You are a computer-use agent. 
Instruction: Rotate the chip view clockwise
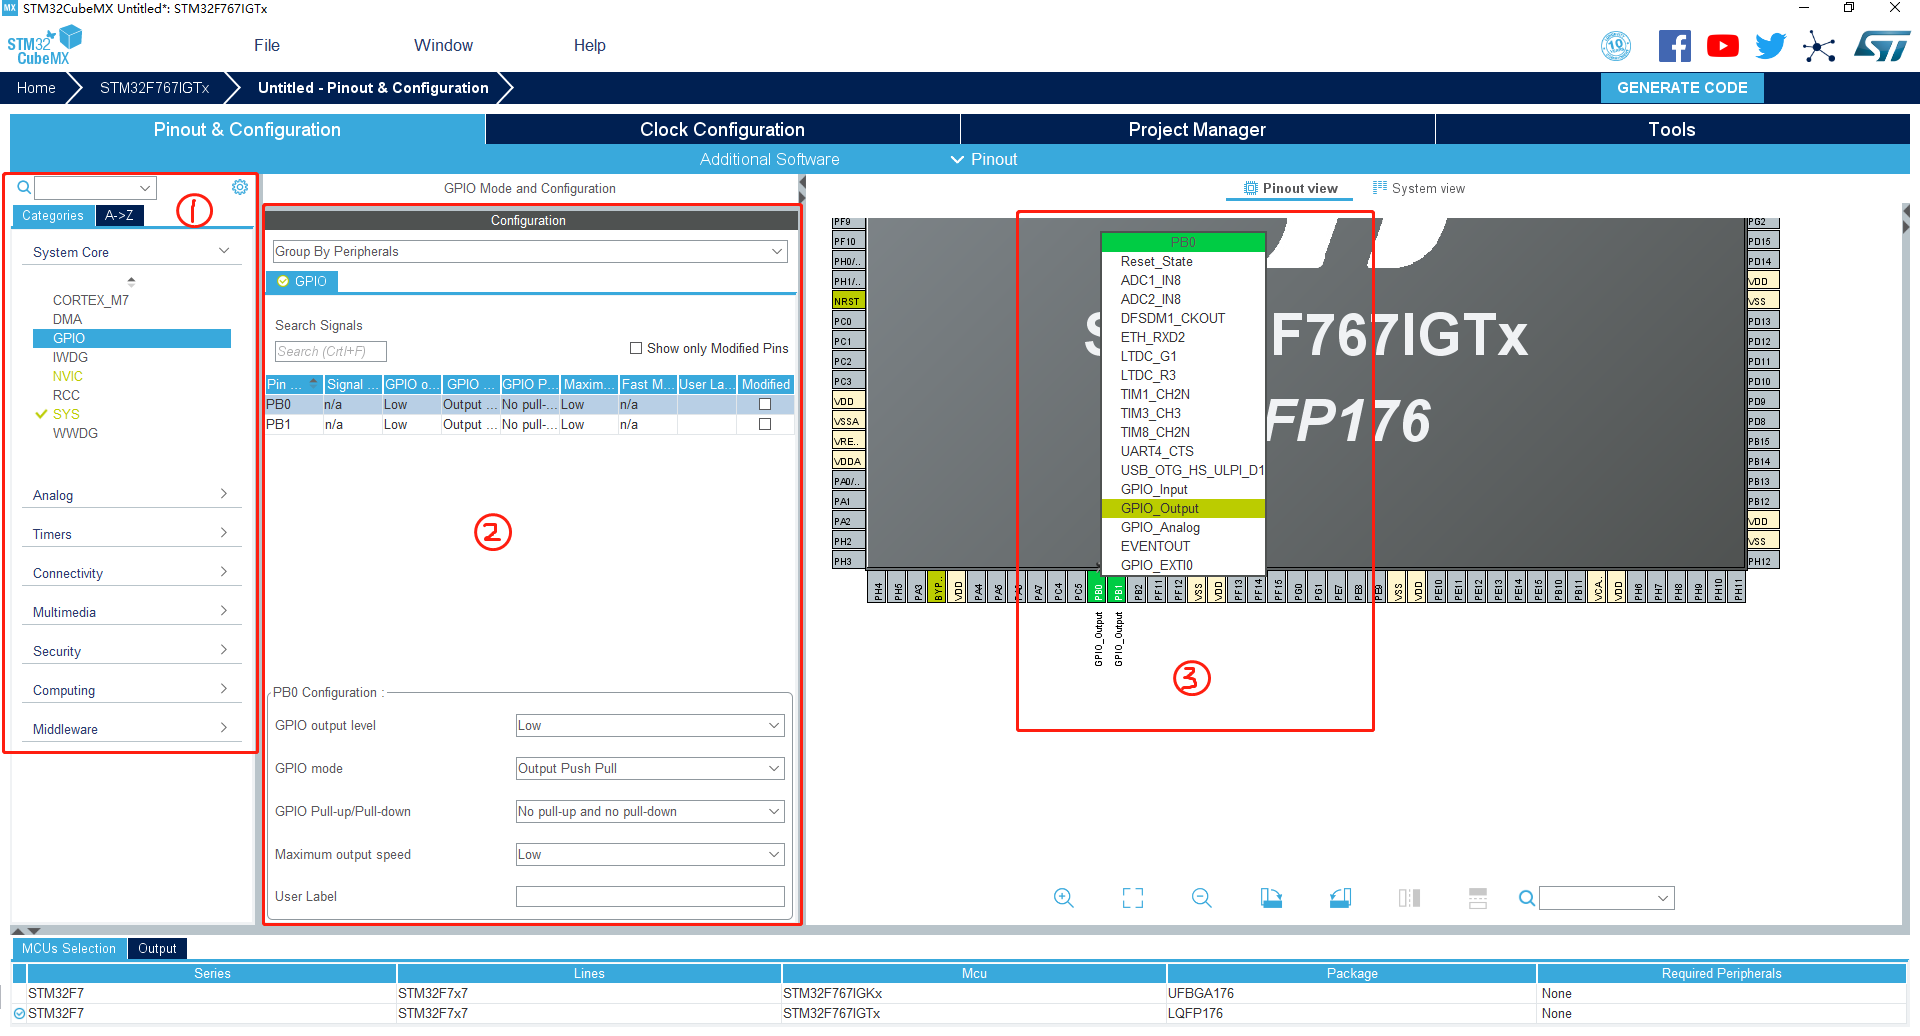point(1271,898)
